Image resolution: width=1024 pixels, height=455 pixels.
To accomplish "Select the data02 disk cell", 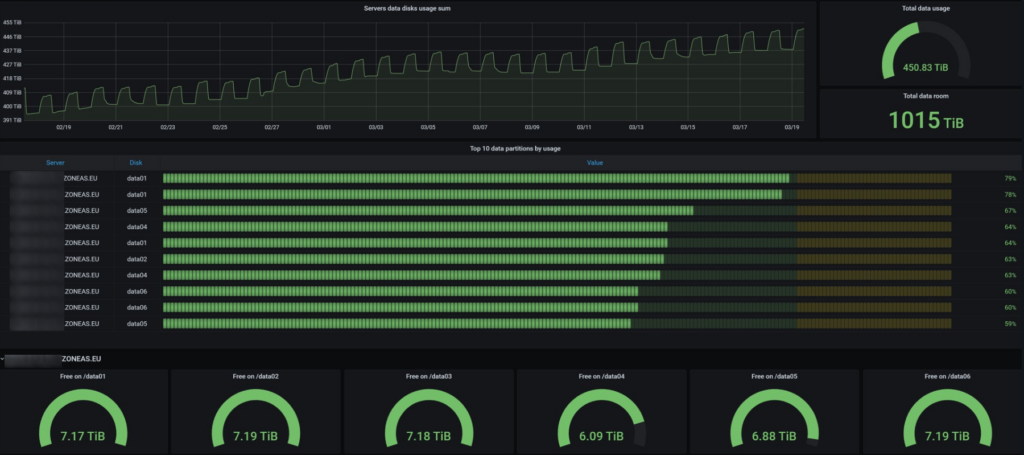I will pyautogui.click(x=136, y=259).
